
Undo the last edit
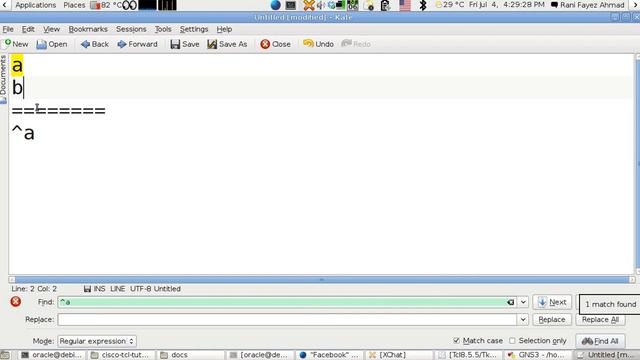(x=318, y=44)
